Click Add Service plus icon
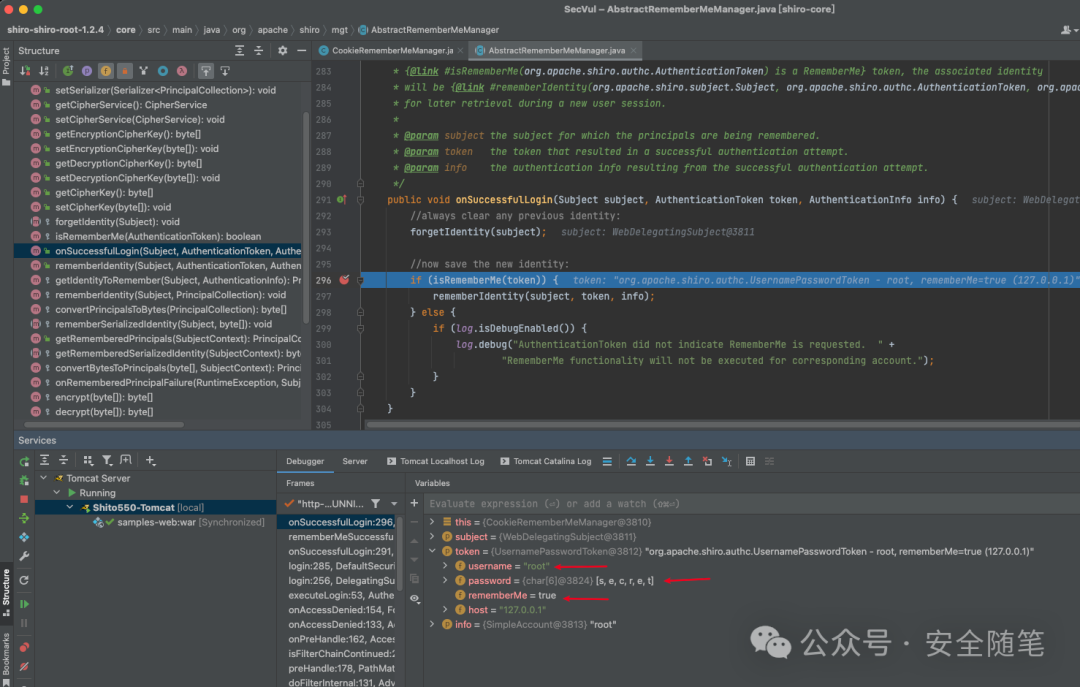This screenshot has width=1080, height=687. (150, 460)
